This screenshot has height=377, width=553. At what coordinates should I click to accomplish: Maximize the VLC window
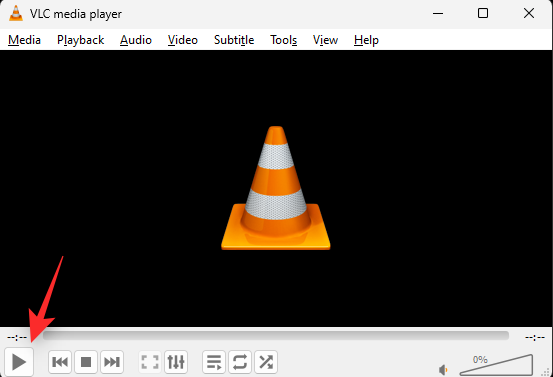click(483, 13)
